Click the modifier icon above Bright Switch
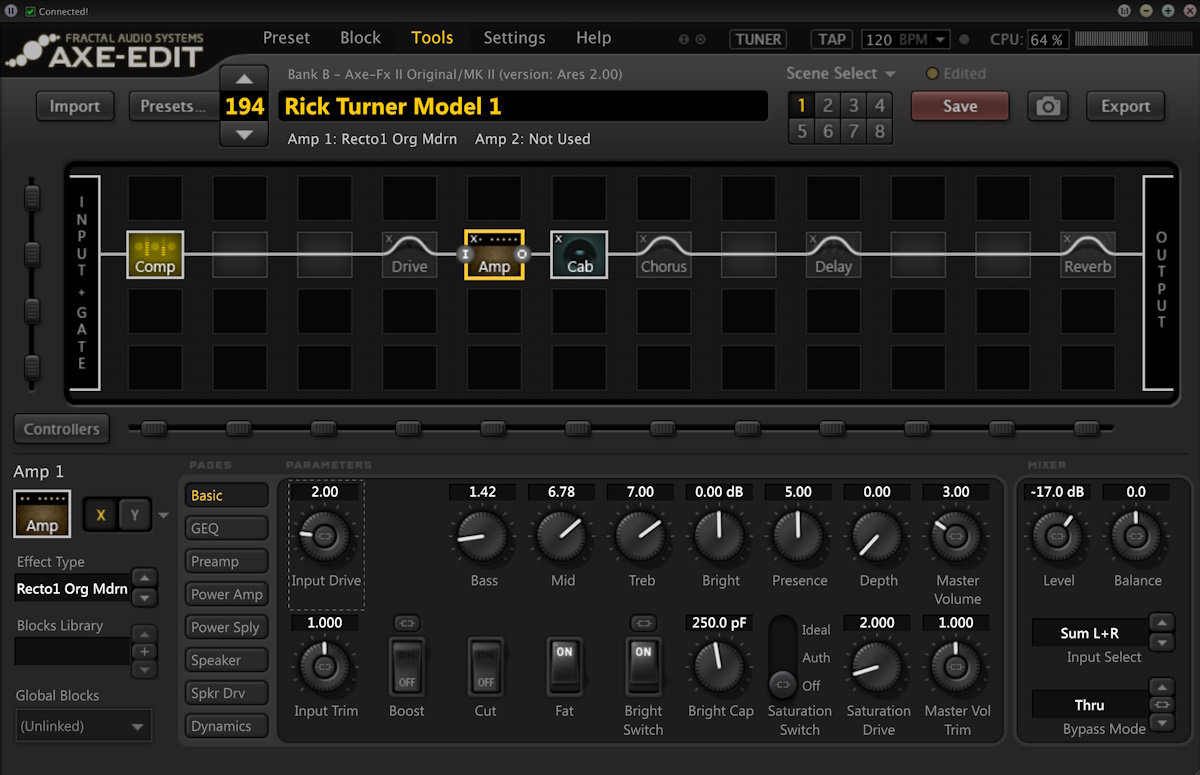 coord(643,623)
